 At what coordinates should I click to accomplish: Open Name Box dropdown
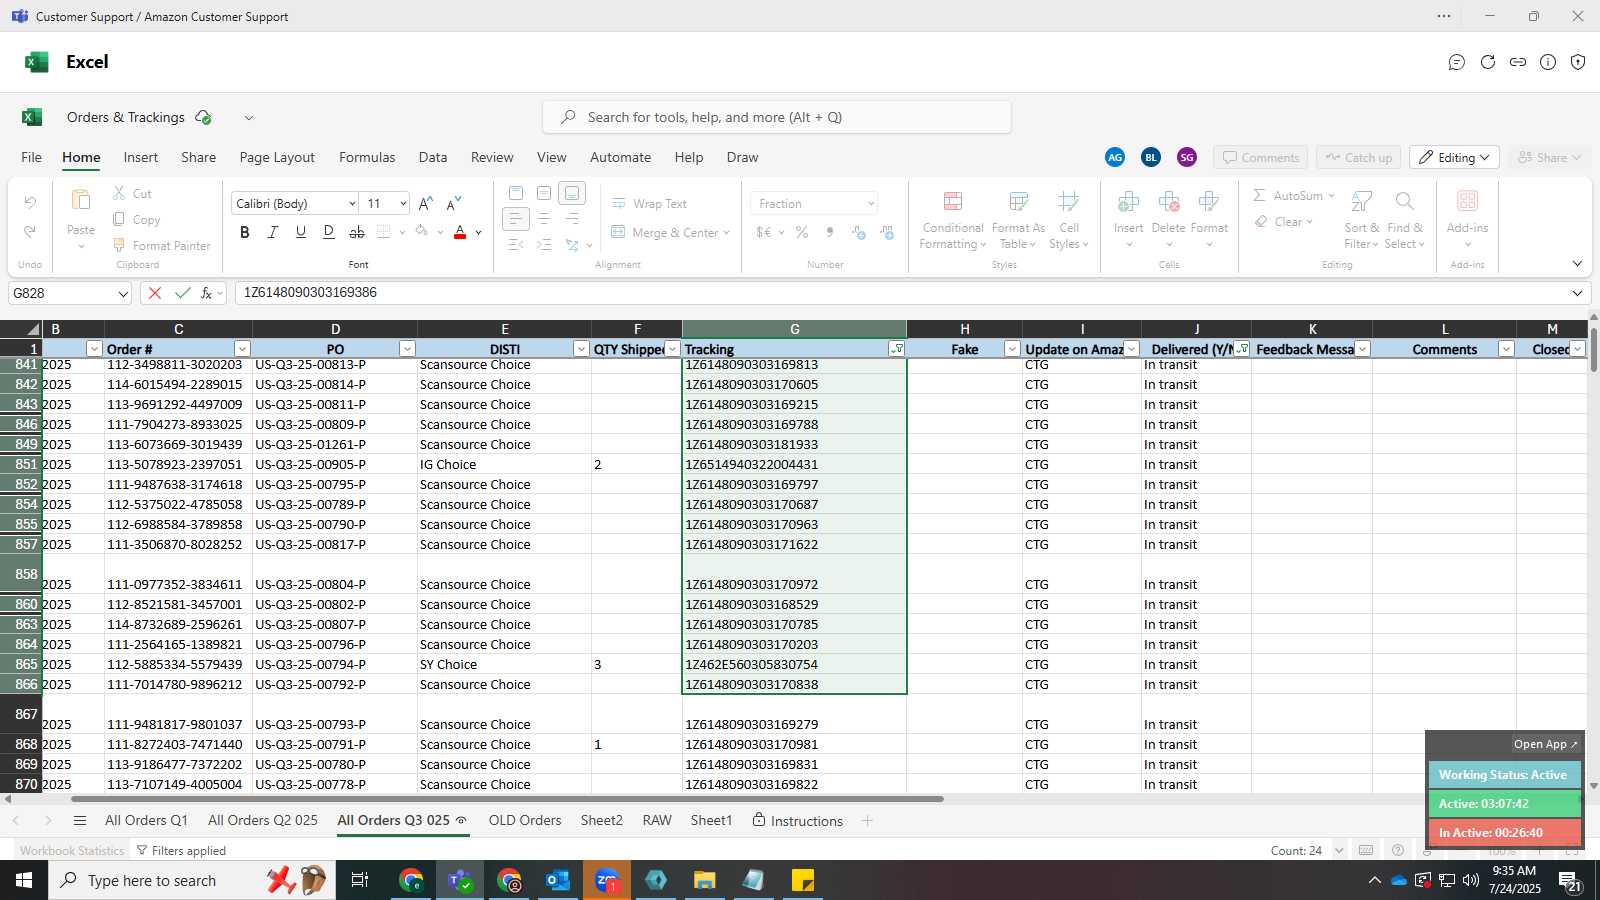point(123,294)
